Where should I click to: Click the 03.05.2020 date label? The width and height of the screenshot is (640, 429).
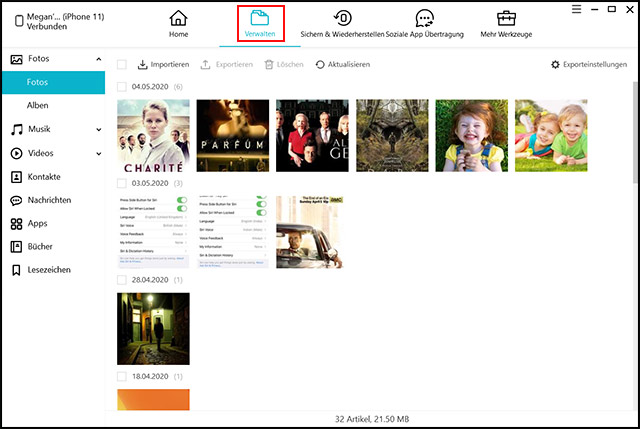coord(150,183)
